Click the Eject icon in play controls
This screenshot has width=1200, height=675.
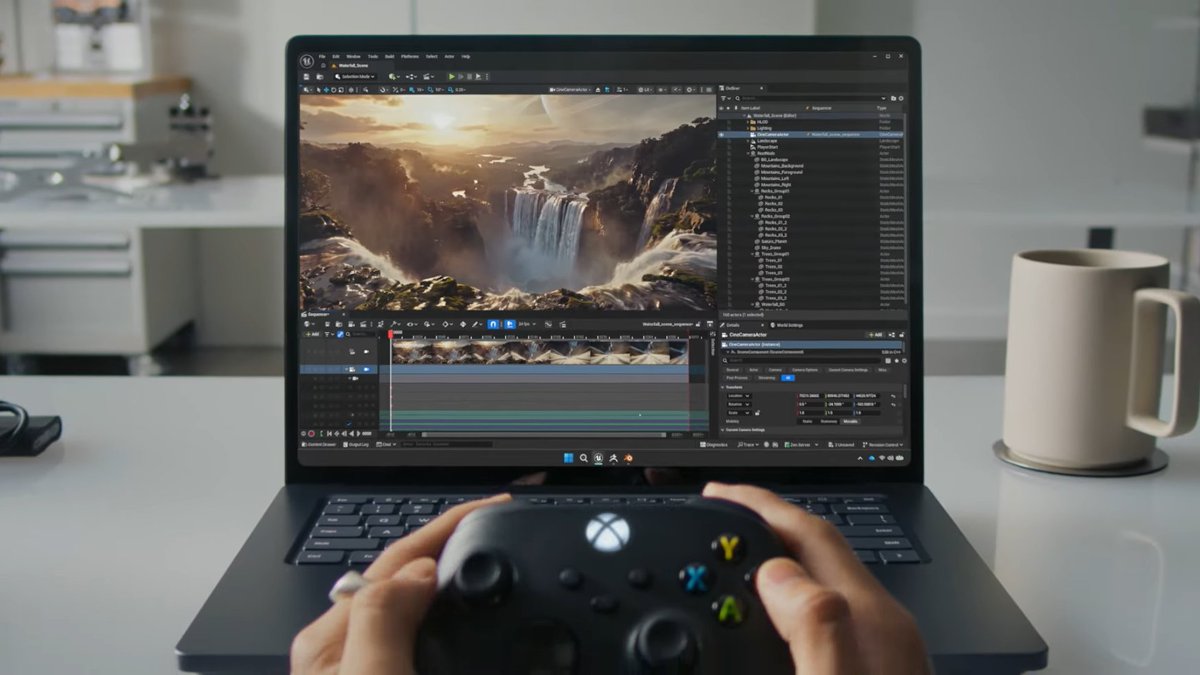click(478, 77)
